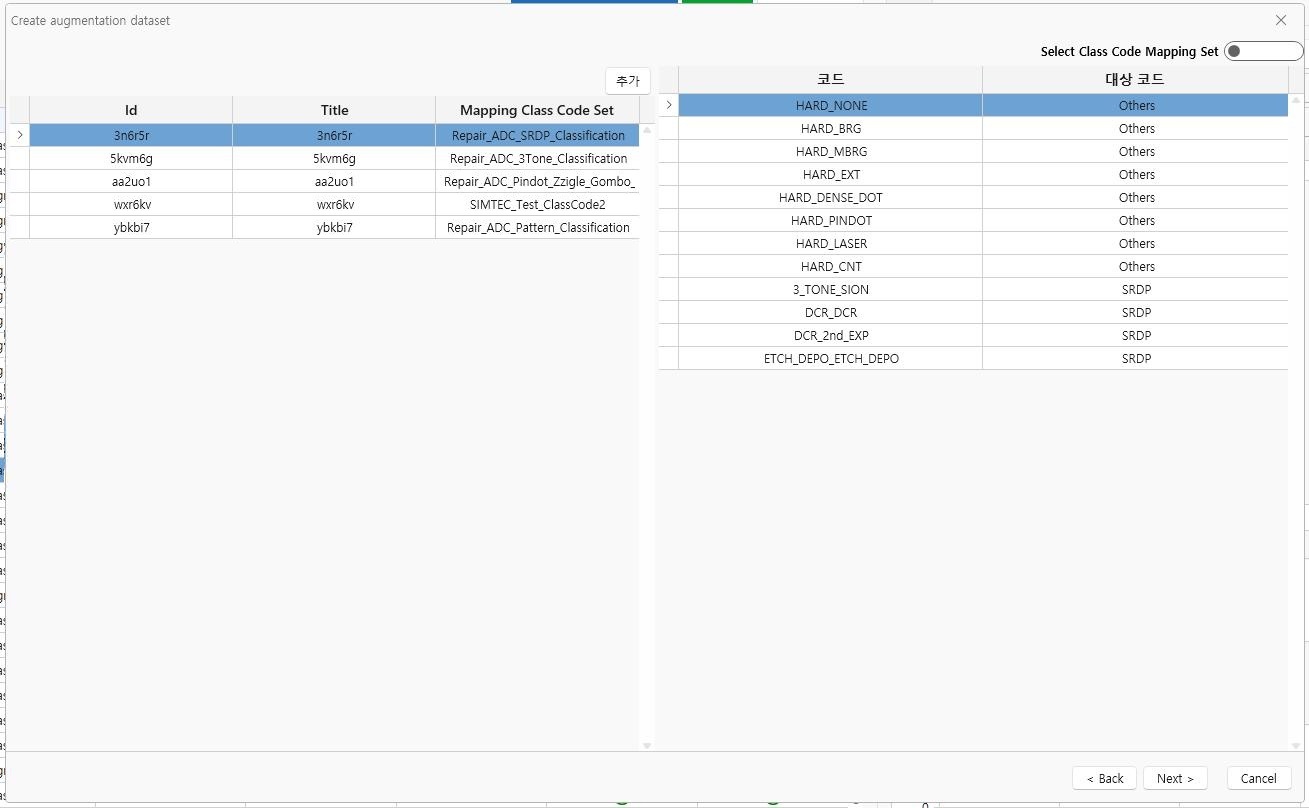1309x808 pixels.
Task: Go to the Next step
Action: pyautogui.click(x=1174, y=778)
